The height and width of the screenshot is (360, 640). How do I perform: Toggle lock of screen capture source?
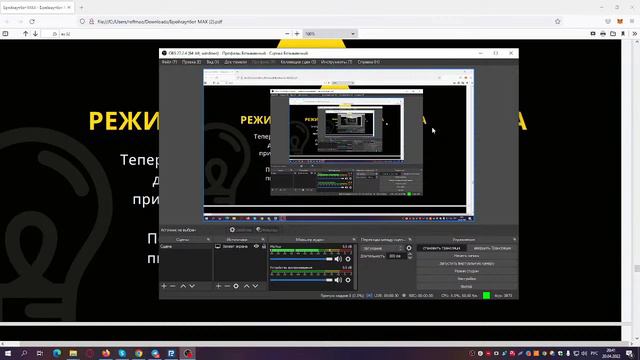pos(264,246)
